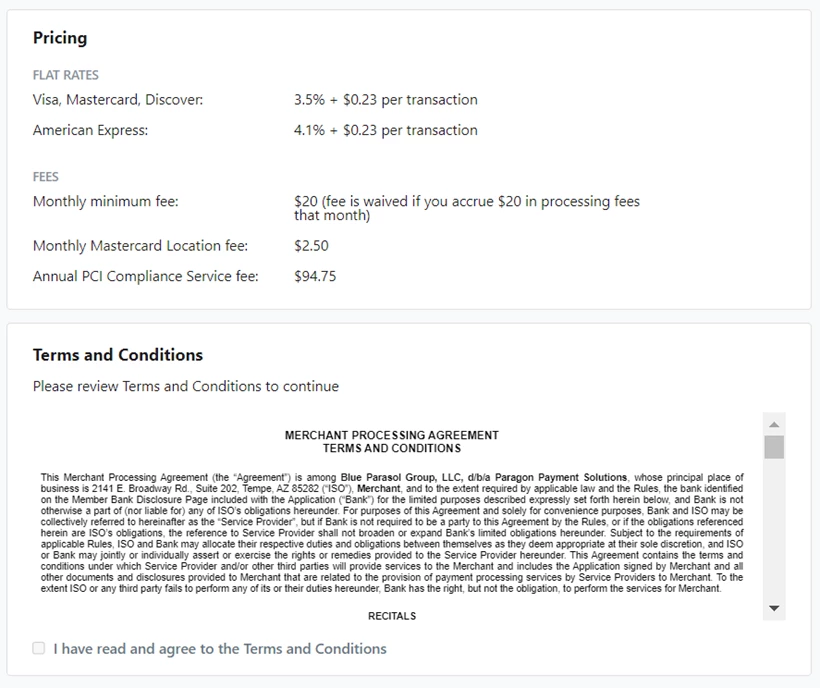Click the Terms and Conditions heading
The image size is (820, 688).
[115, 355]
